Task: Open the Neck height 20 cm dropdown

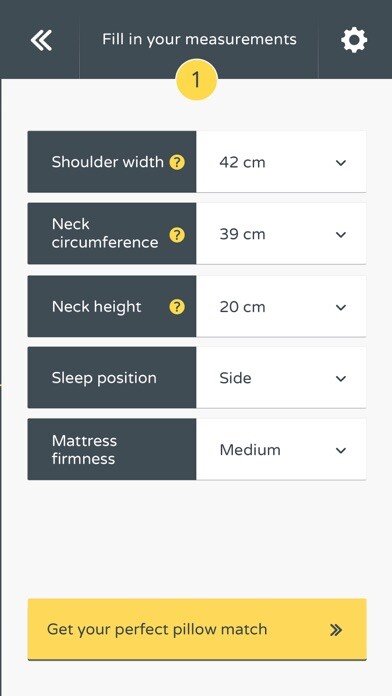Action: coord(281,306)
